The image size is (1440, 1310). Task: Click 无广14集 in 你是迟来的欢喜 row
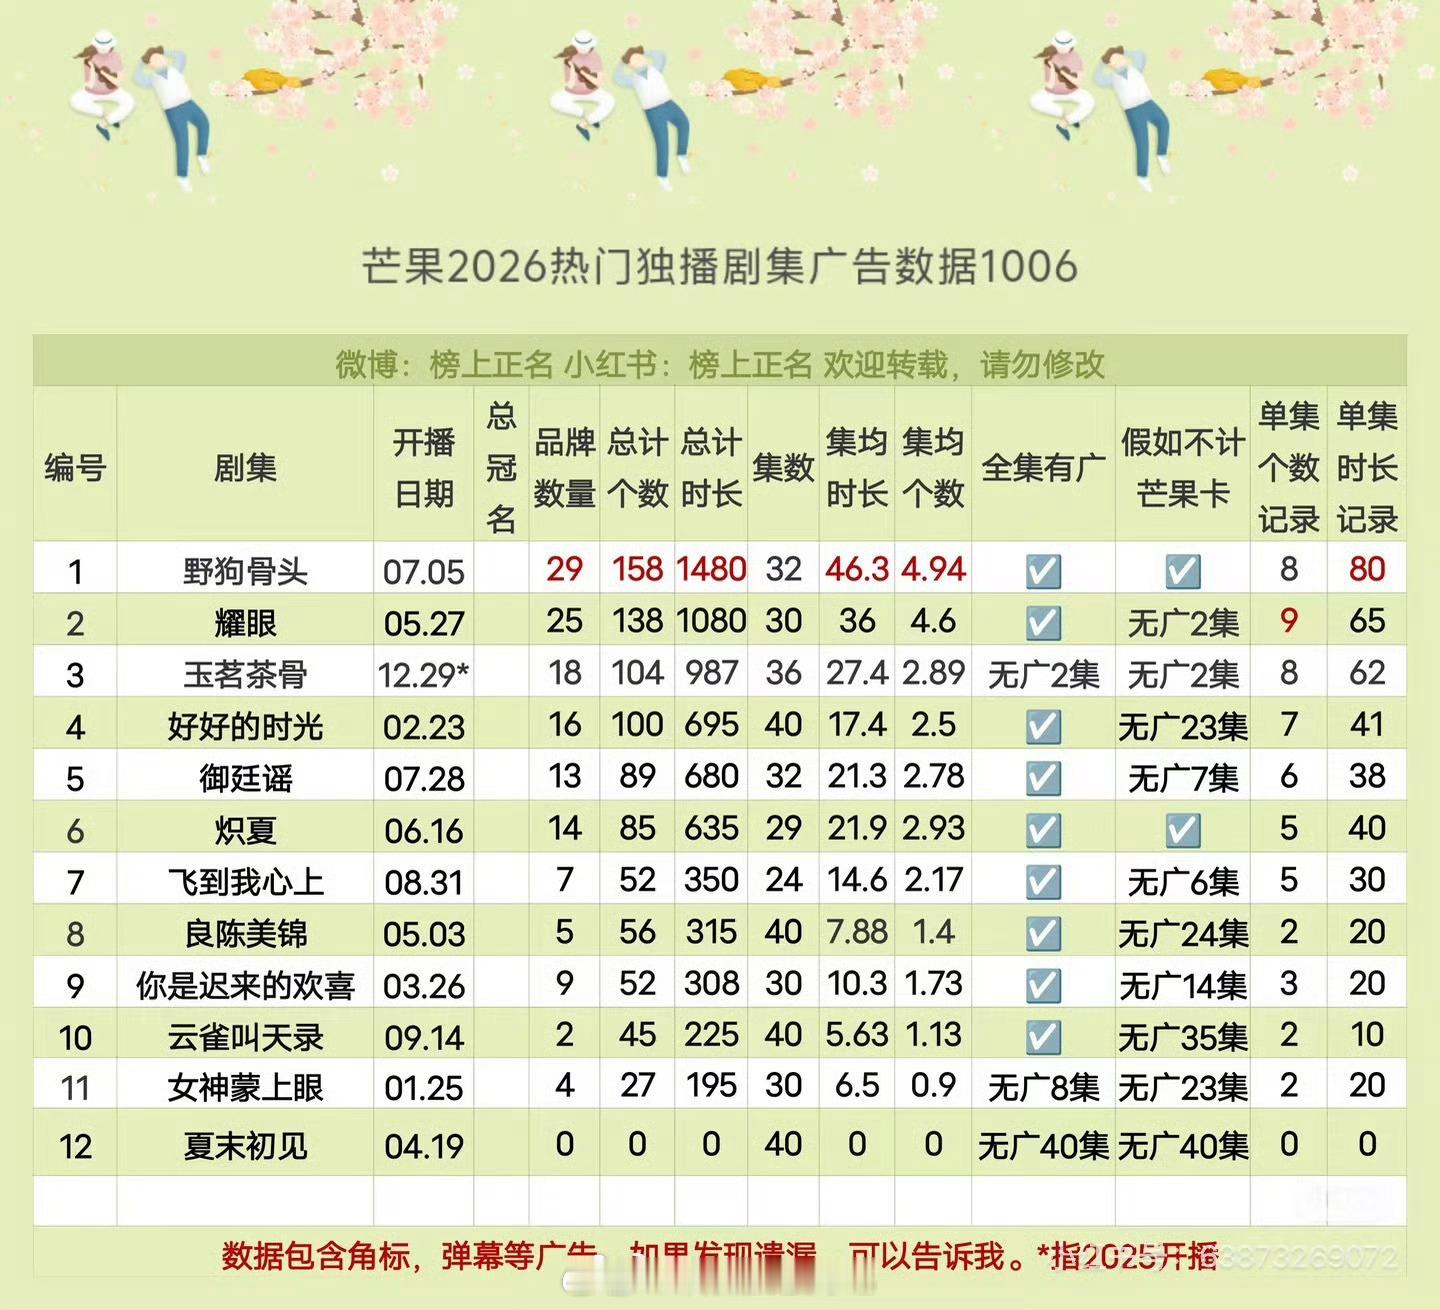[1183, 985]
